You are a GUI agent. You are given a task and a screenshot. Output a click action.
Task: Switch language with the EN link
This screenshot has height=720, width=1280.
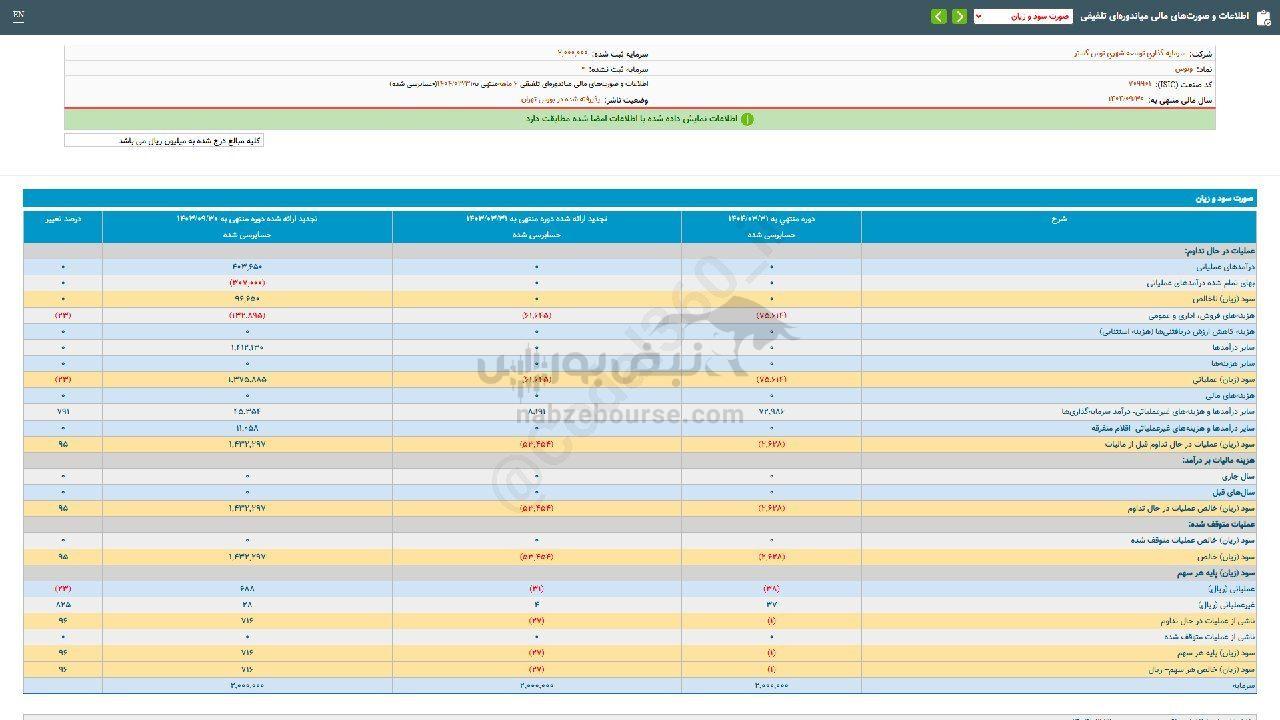(18, 16)
